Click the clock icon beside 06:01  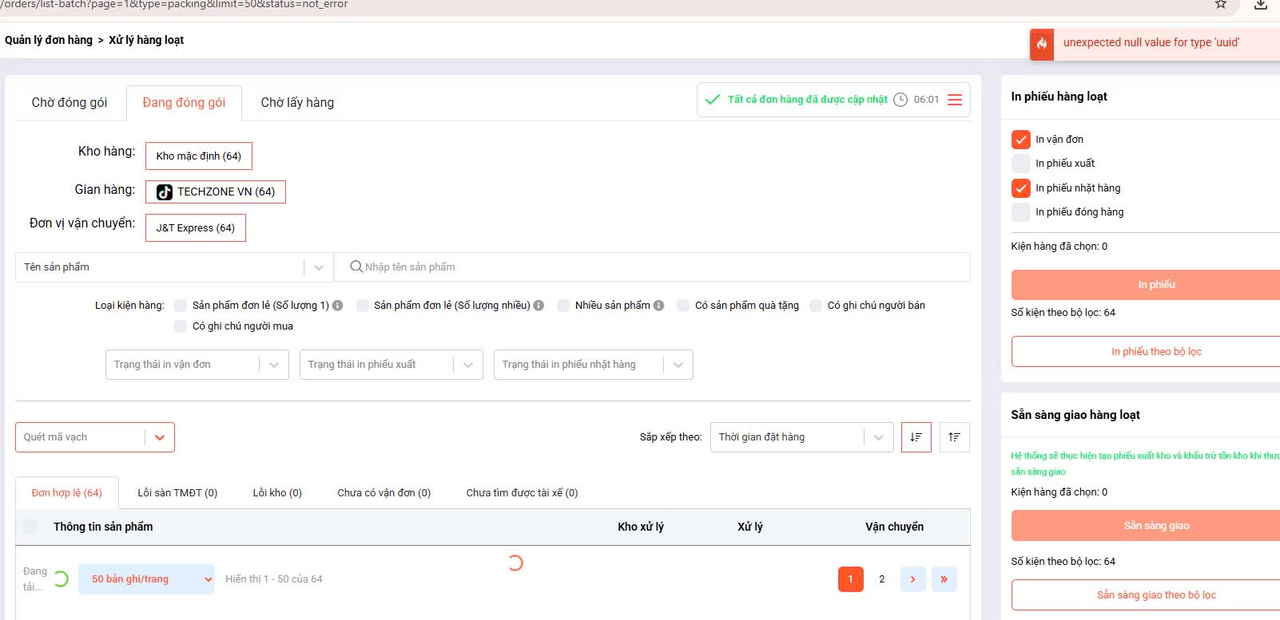point(900,100)
